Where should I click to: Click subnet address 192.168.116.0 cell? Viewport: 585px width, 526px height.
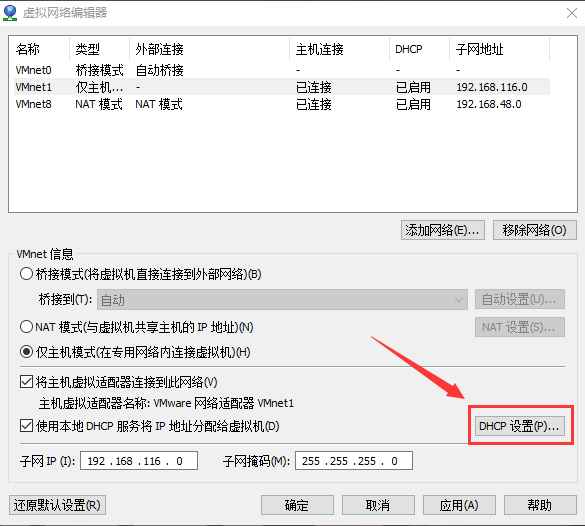[x=492, y=87]
